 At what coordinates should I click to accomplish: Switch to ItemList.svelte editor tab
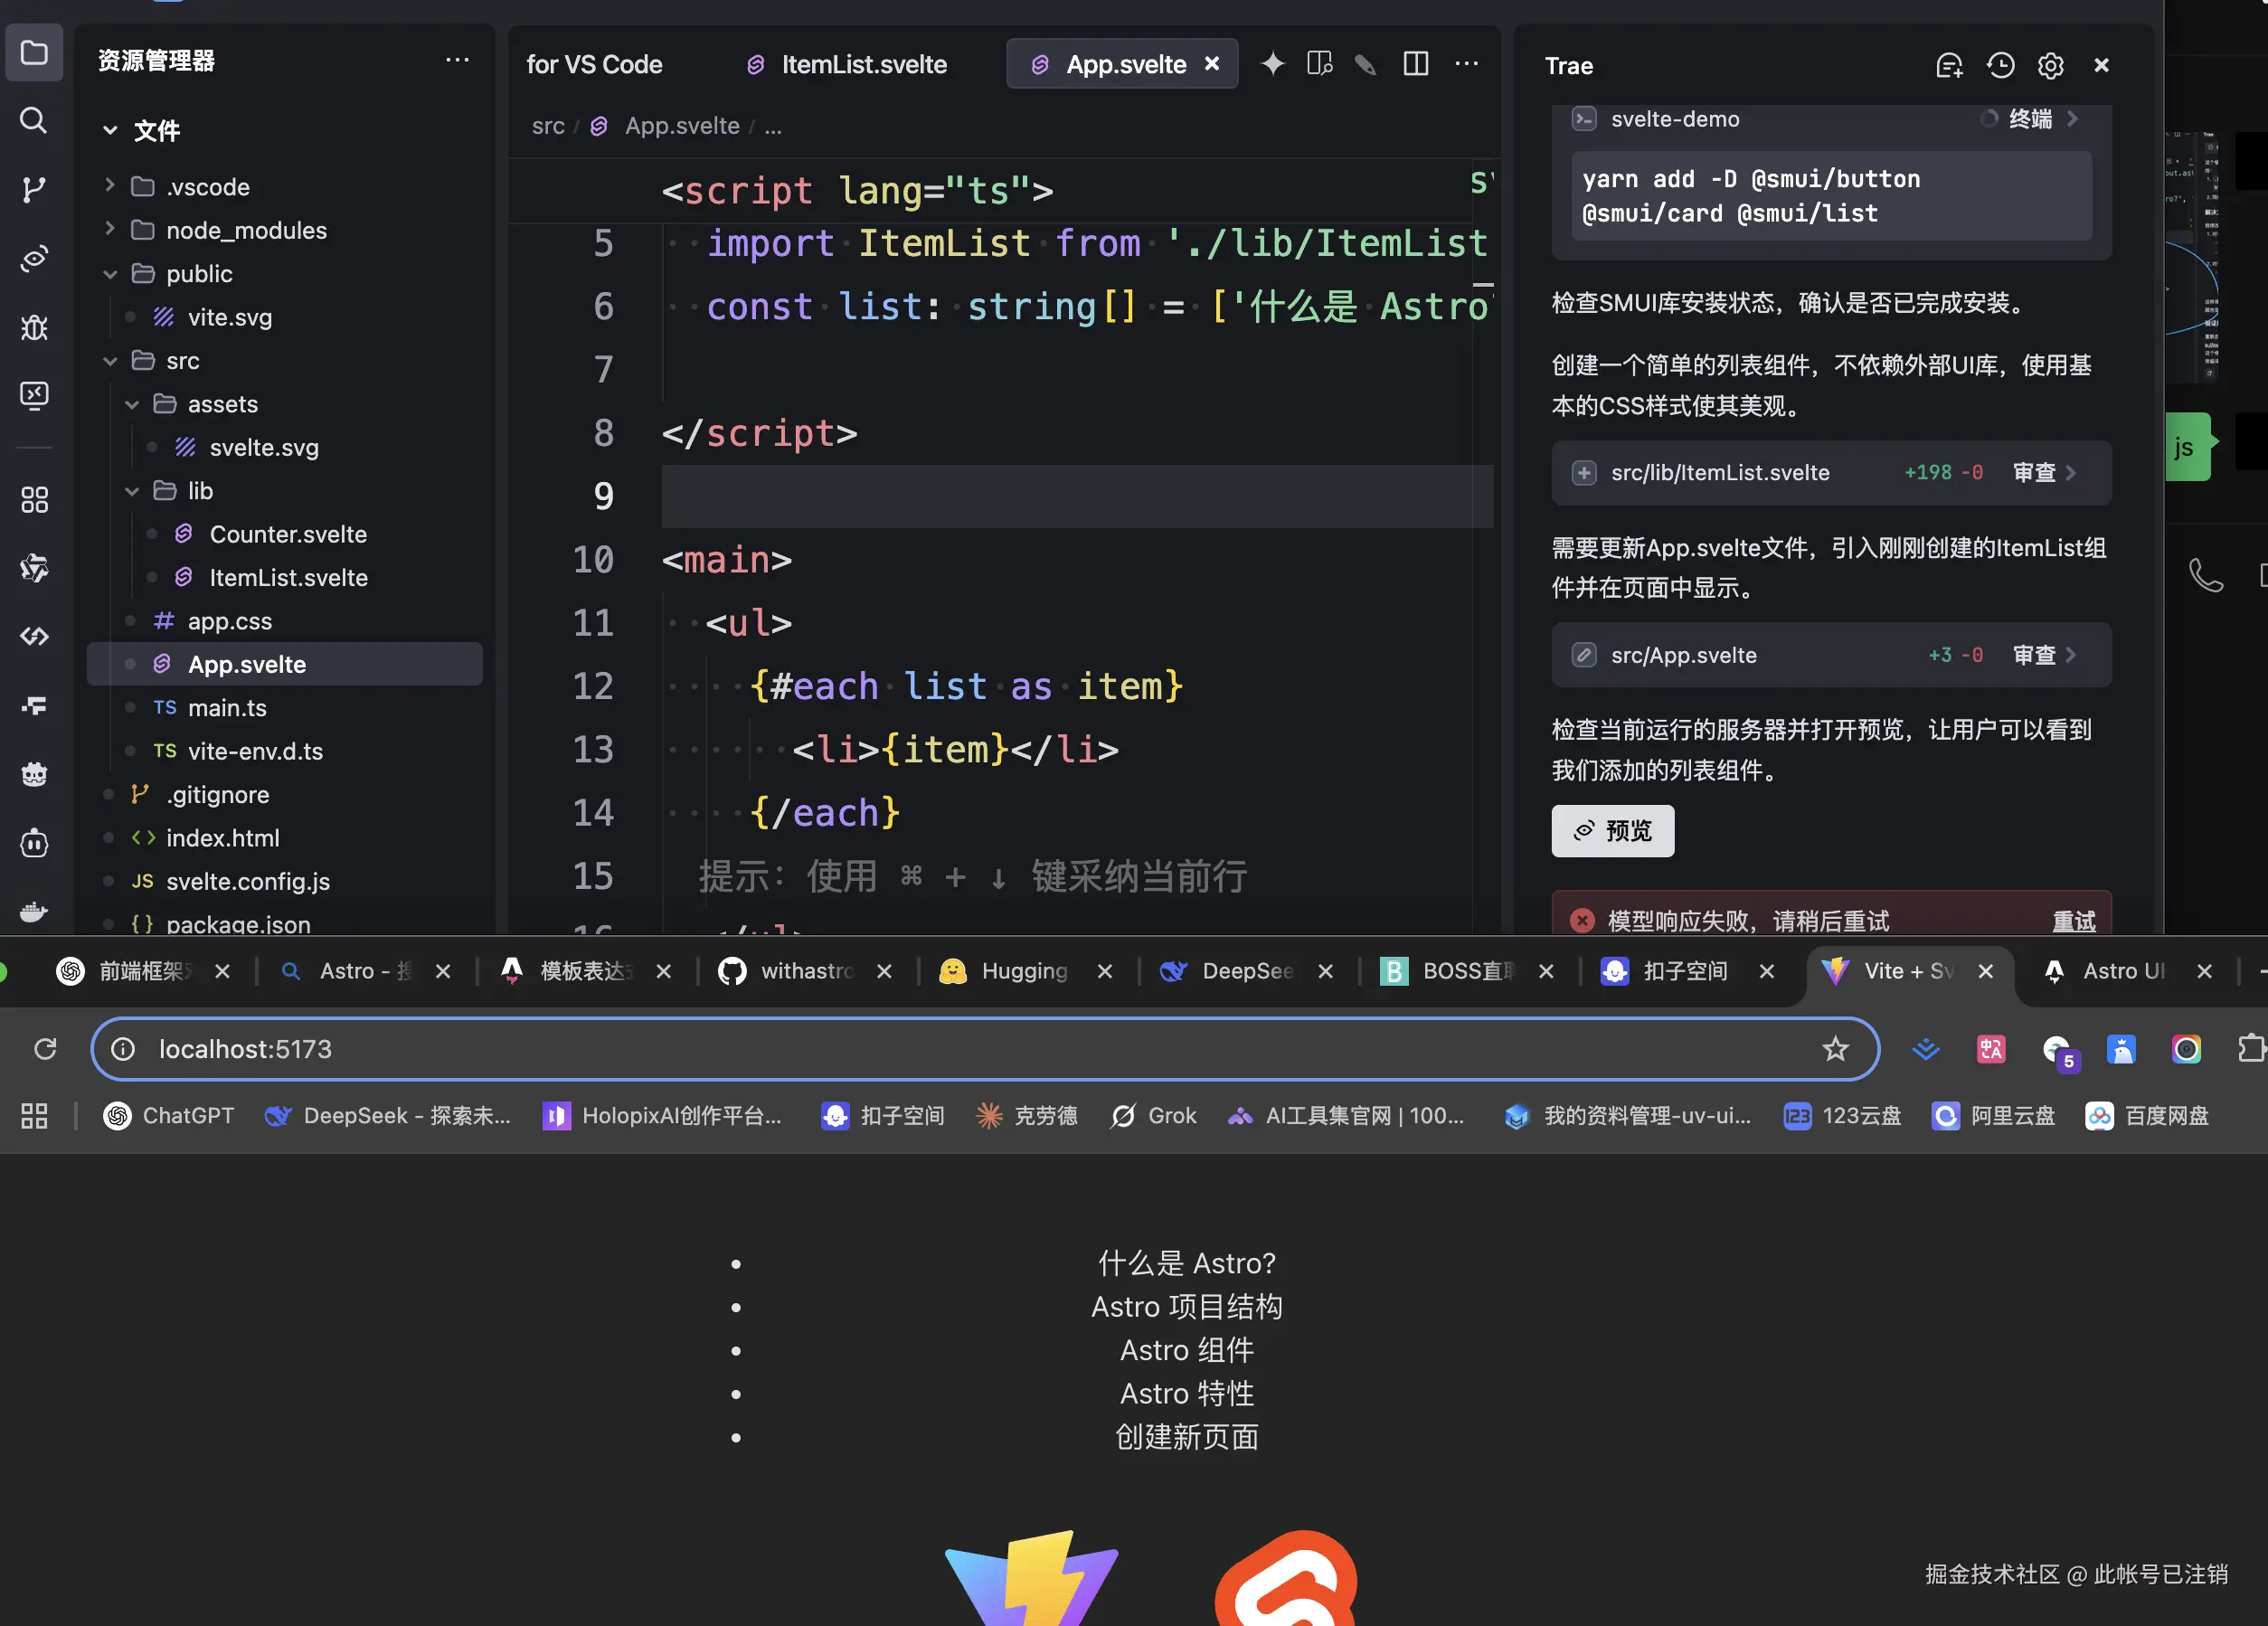862,64
